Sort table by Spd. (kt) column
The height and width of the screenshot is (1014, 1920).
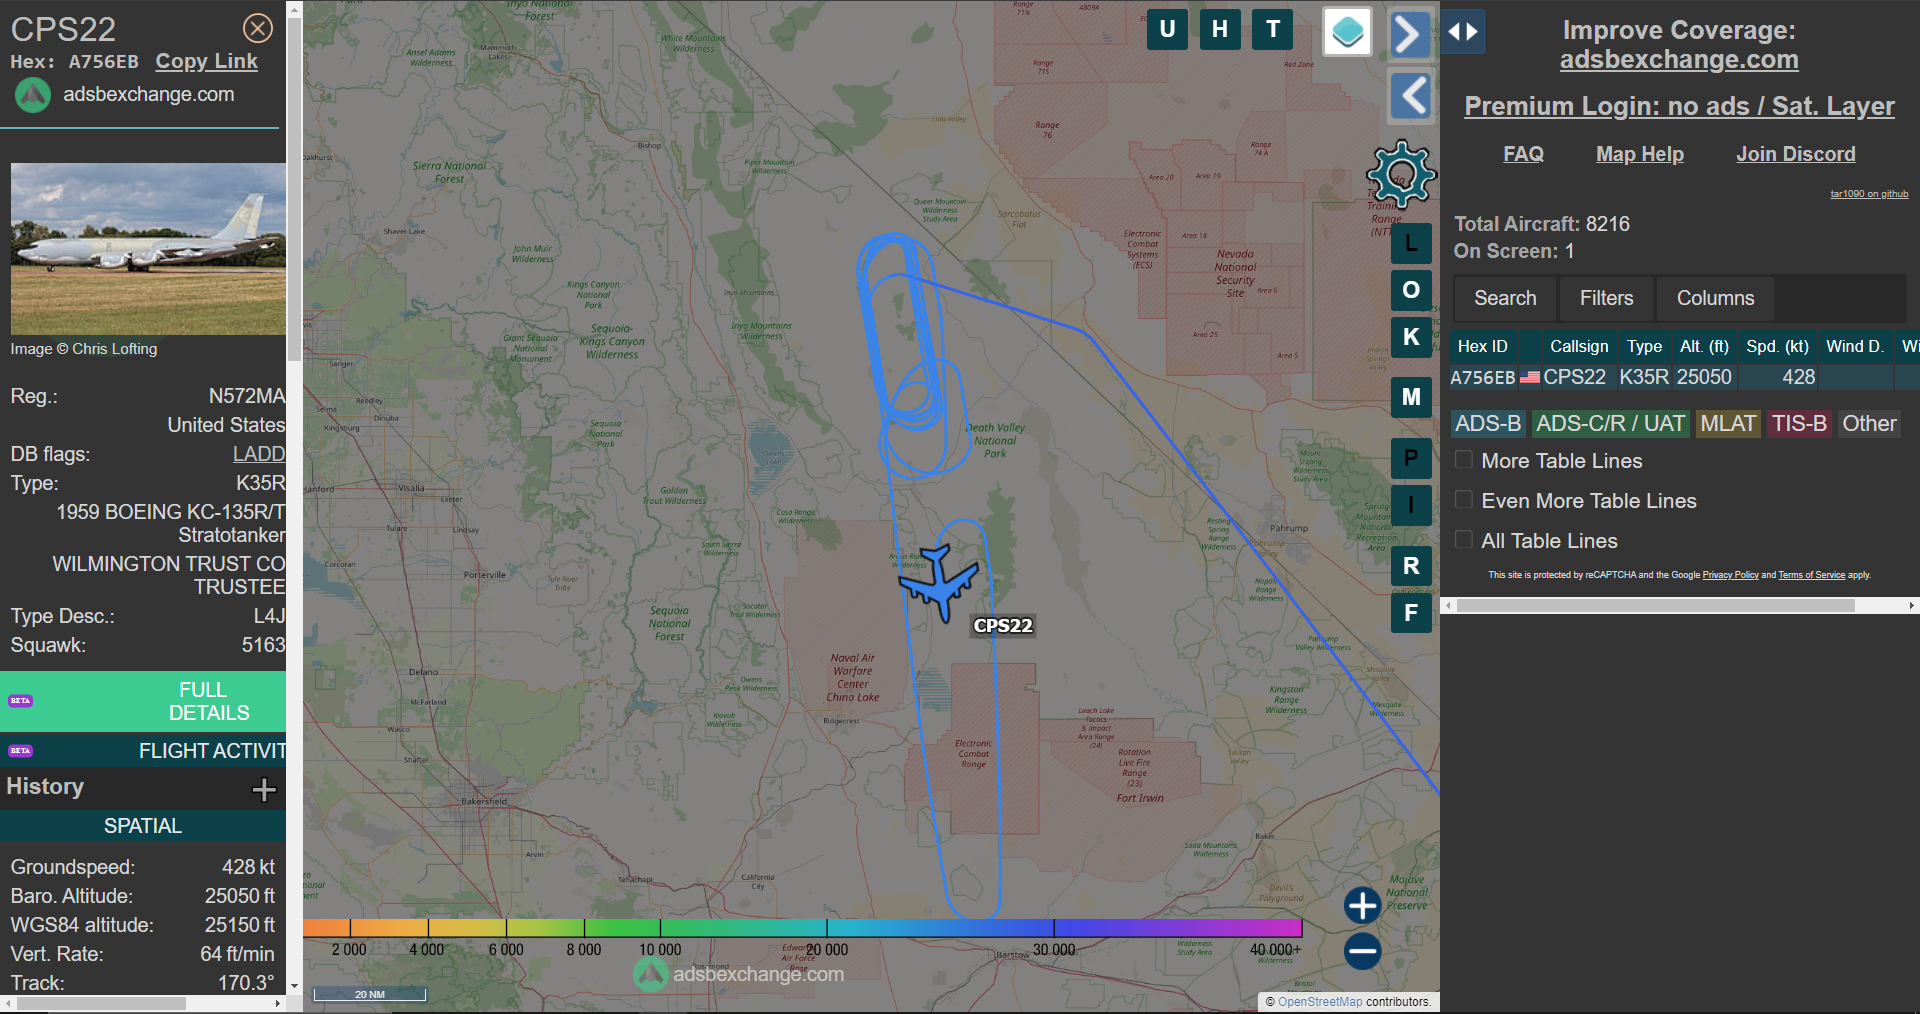1777,346
